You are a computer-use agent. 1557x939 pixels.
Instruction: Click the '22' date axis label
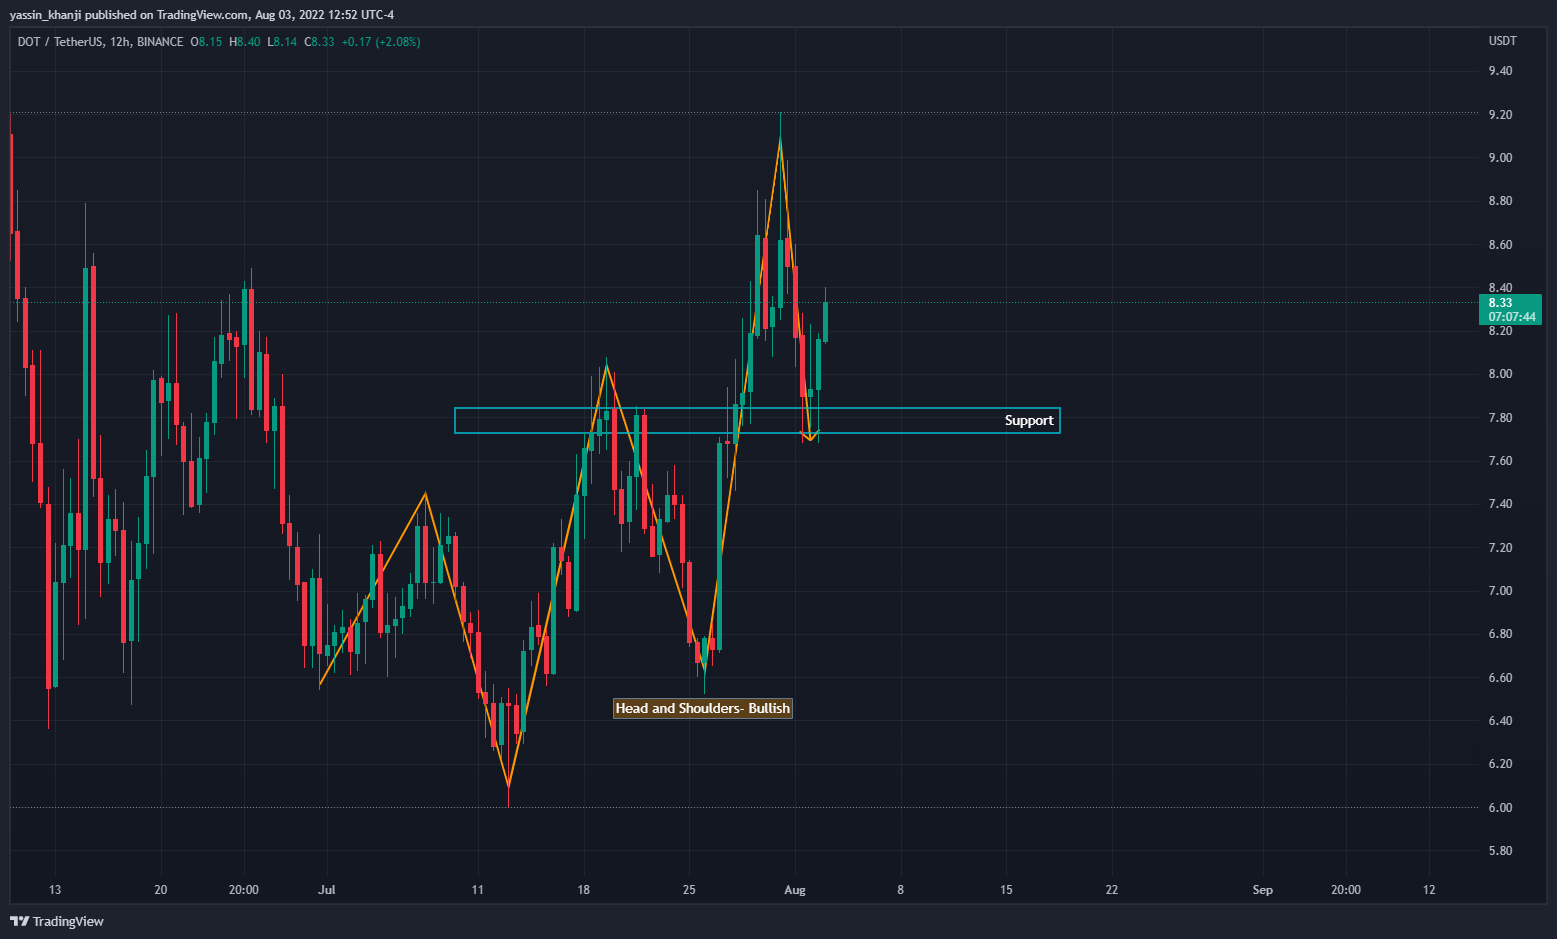click(1112, 890)
